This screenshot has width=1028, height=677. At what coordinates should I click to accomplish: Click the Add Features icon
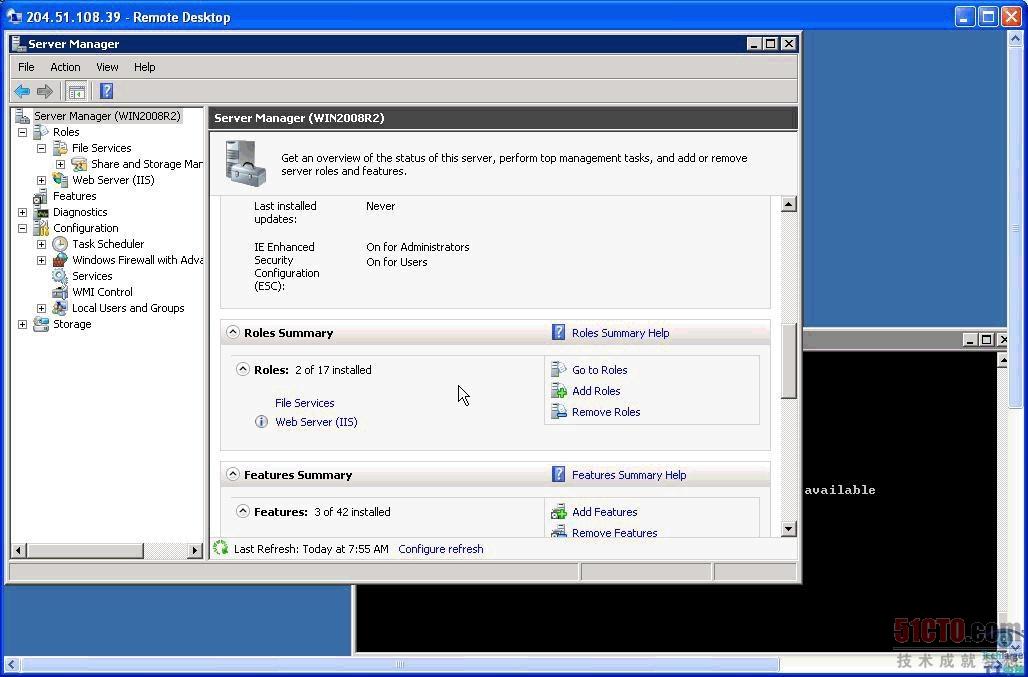pyautogui.click(x=559, y=512)
